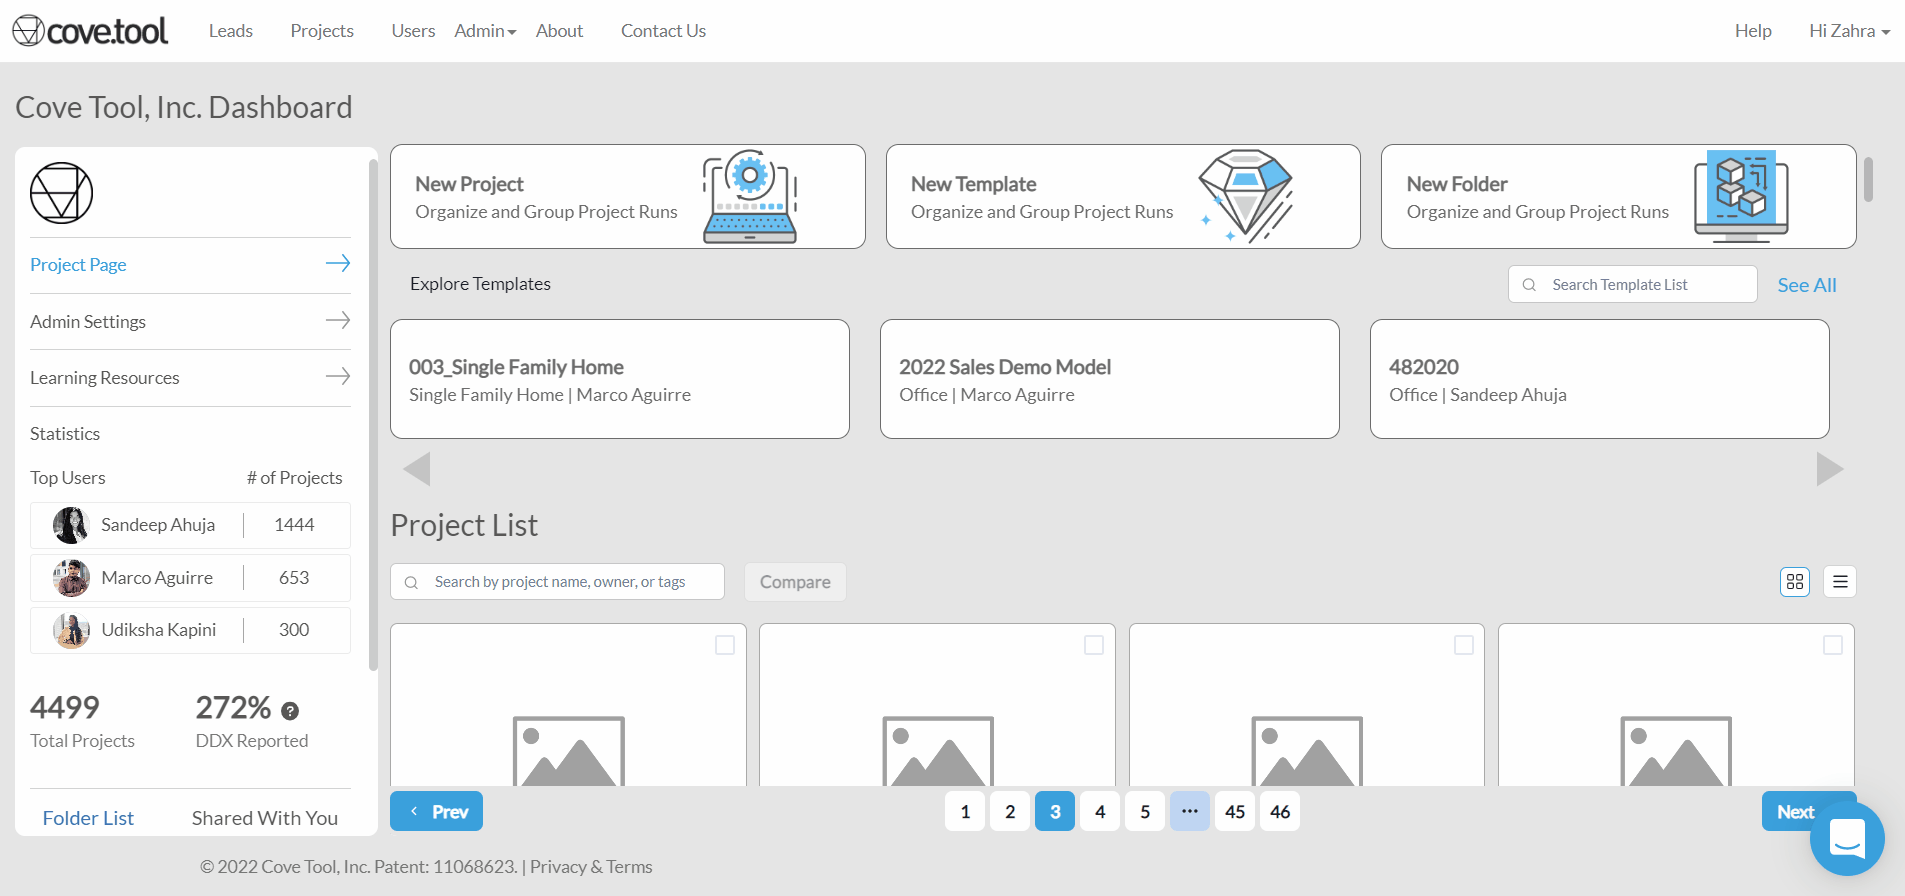Click See All templates link
This screenshot has height=896, width=1905.
(x=1807, y=285)
